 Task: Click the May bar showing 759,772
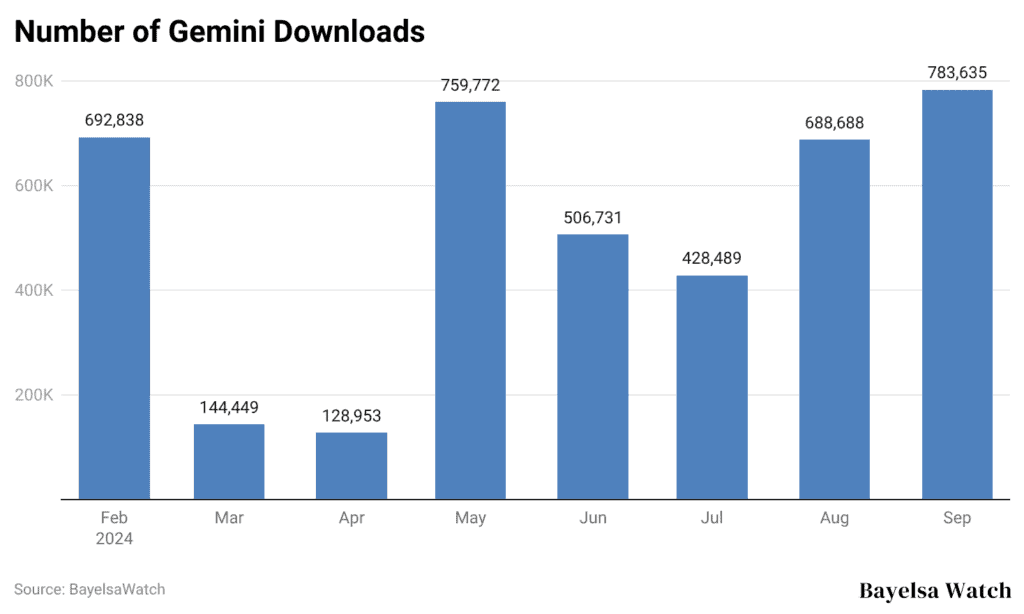(x=470, y=300)
